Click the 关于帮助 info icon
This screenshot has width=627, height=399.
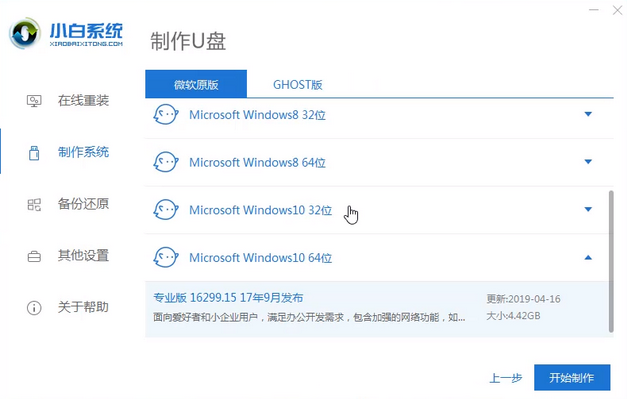click(x=34, y=308)
